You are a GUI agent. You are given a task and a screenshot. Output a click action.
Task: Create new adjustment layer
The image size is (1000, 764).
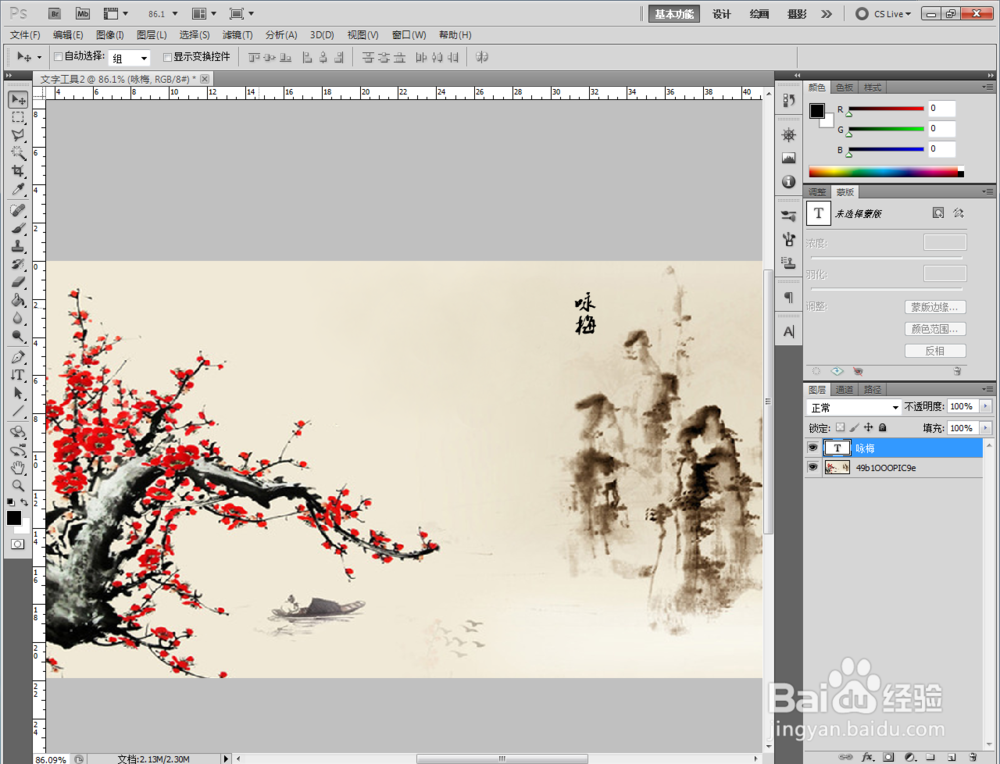(910, 757)
